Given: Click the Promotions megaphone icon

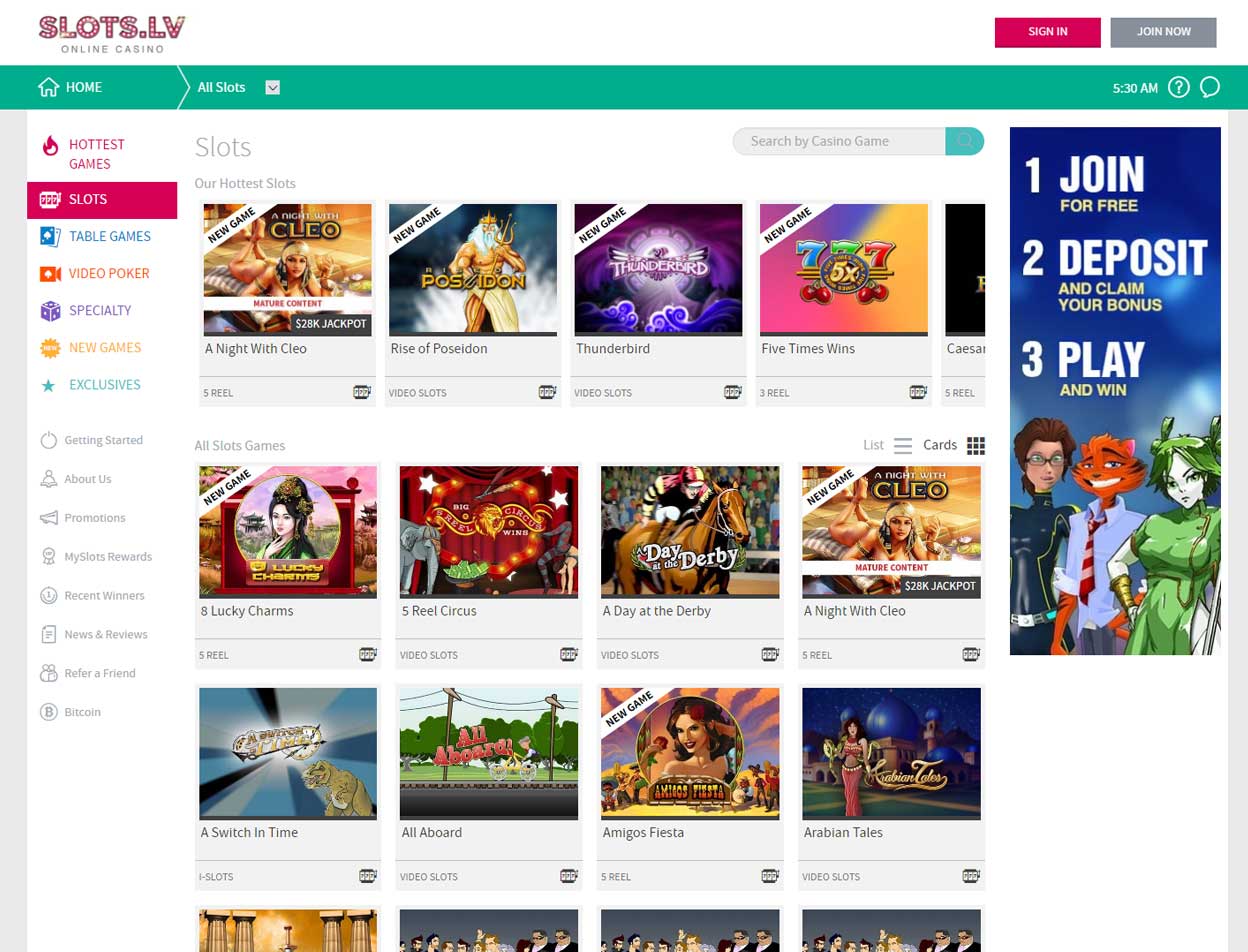Looking at the screenshot, I should (x=48, y=518).
